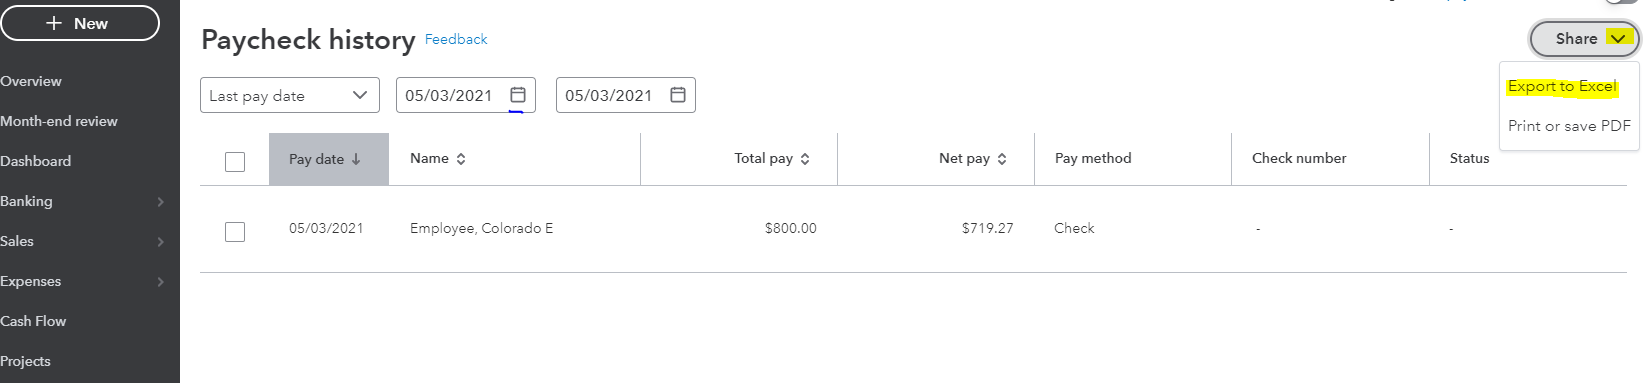The image size is (1645, 383).
Task: Tick the select-all header checkbox
Action: (x=235, y=162)
